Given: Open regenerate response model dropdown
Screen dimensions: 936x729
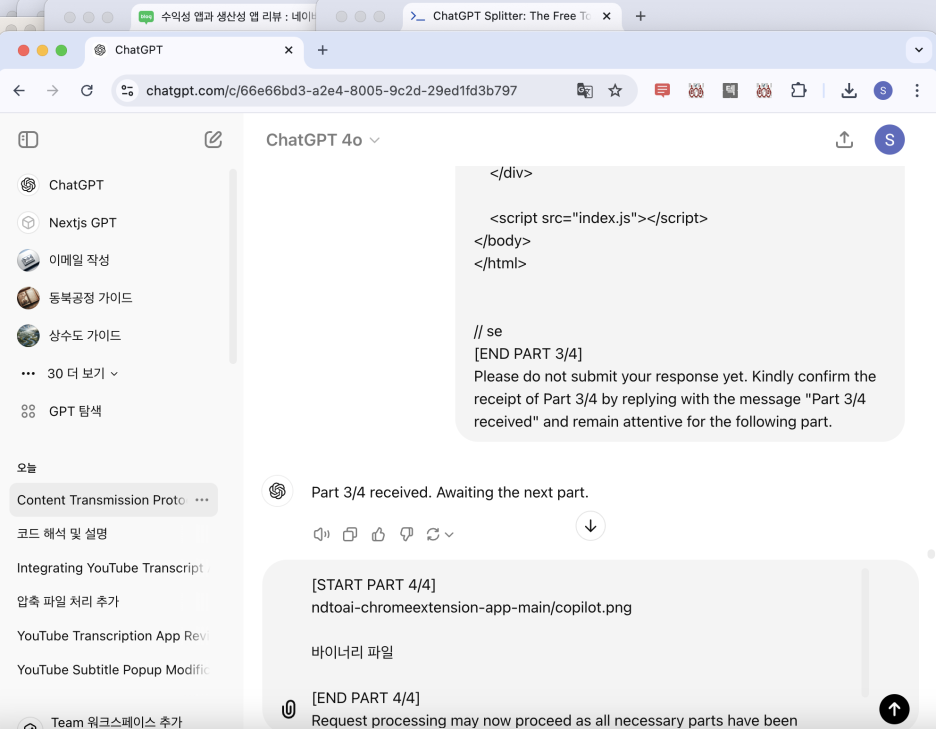Looking at the screenshot, I should [x=440, y=534].
